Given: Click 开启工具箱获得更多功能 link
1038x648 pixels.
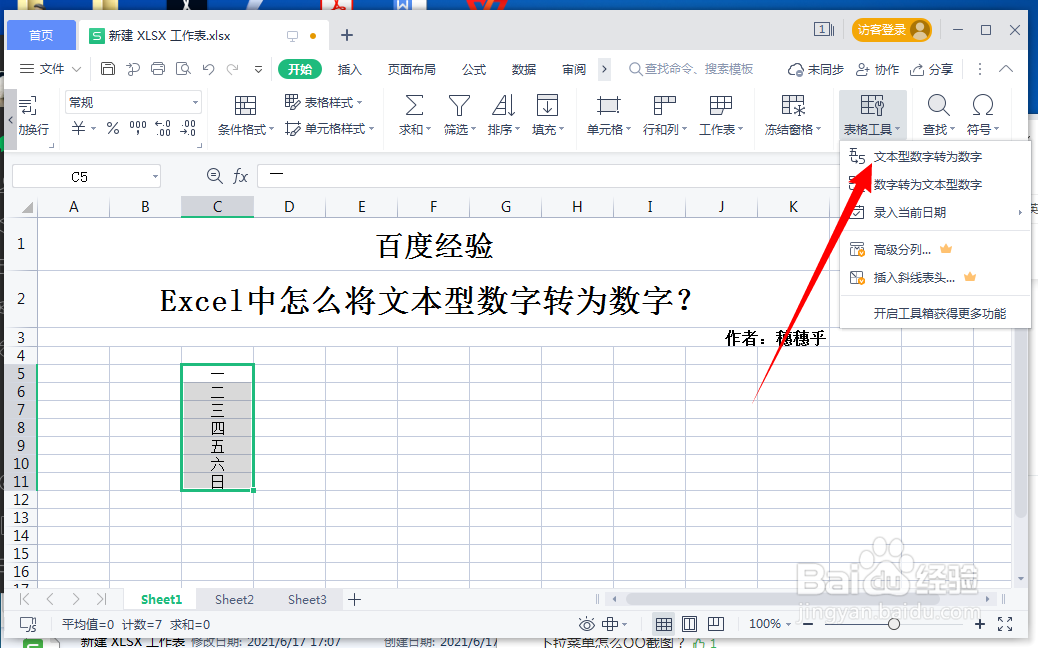Looking at the screenshot, I should coord(939,313).
